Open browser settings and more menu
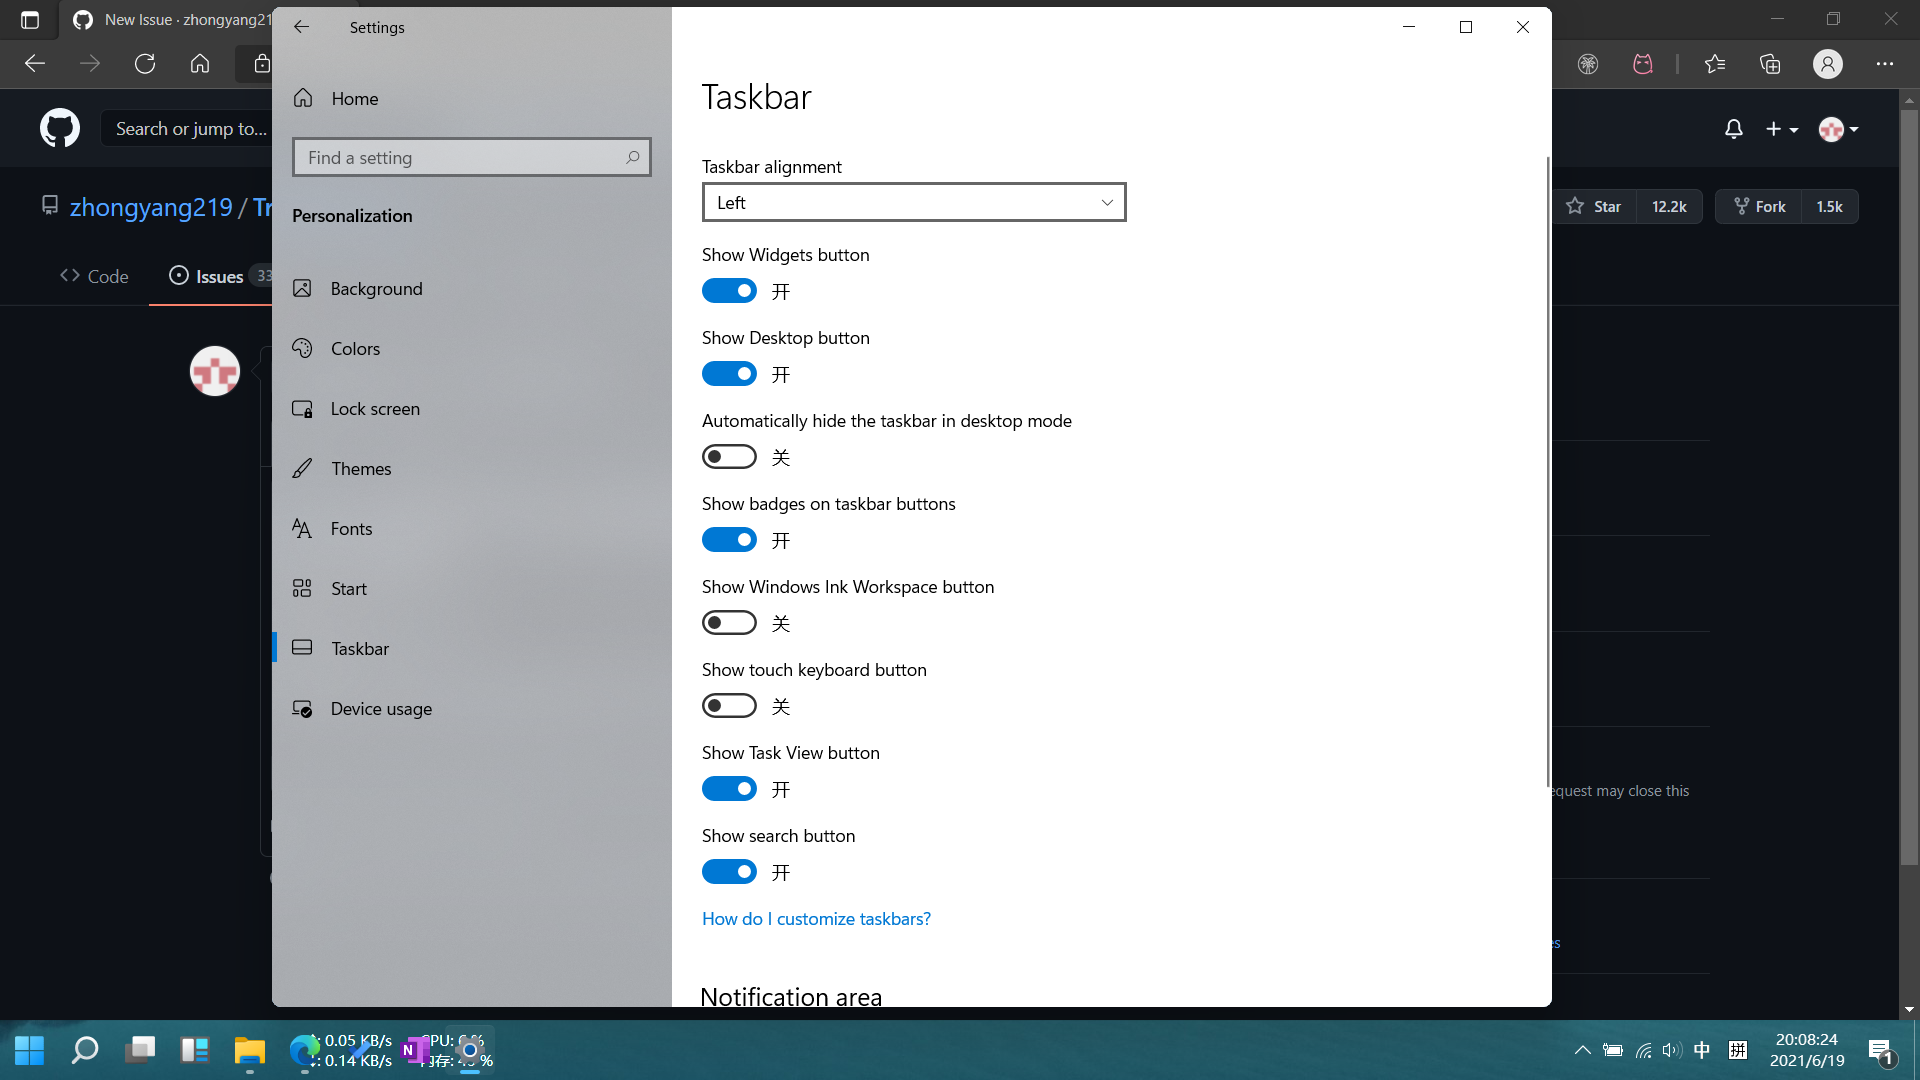Image resolution: width=1920 pixels, height=1080 pixels. tap(1885, 64)
